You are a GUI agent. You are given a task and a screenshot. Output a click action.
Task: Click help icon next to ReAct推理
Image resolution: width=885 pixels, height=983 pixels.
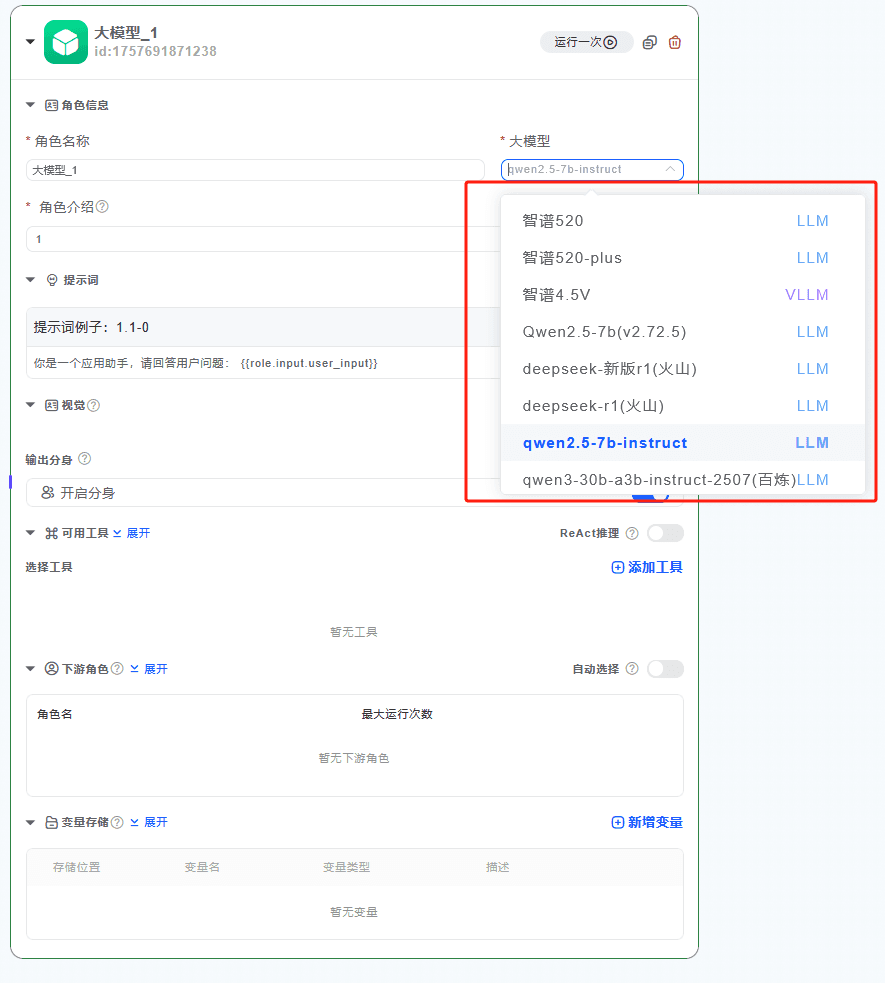(x=632, y=533)
